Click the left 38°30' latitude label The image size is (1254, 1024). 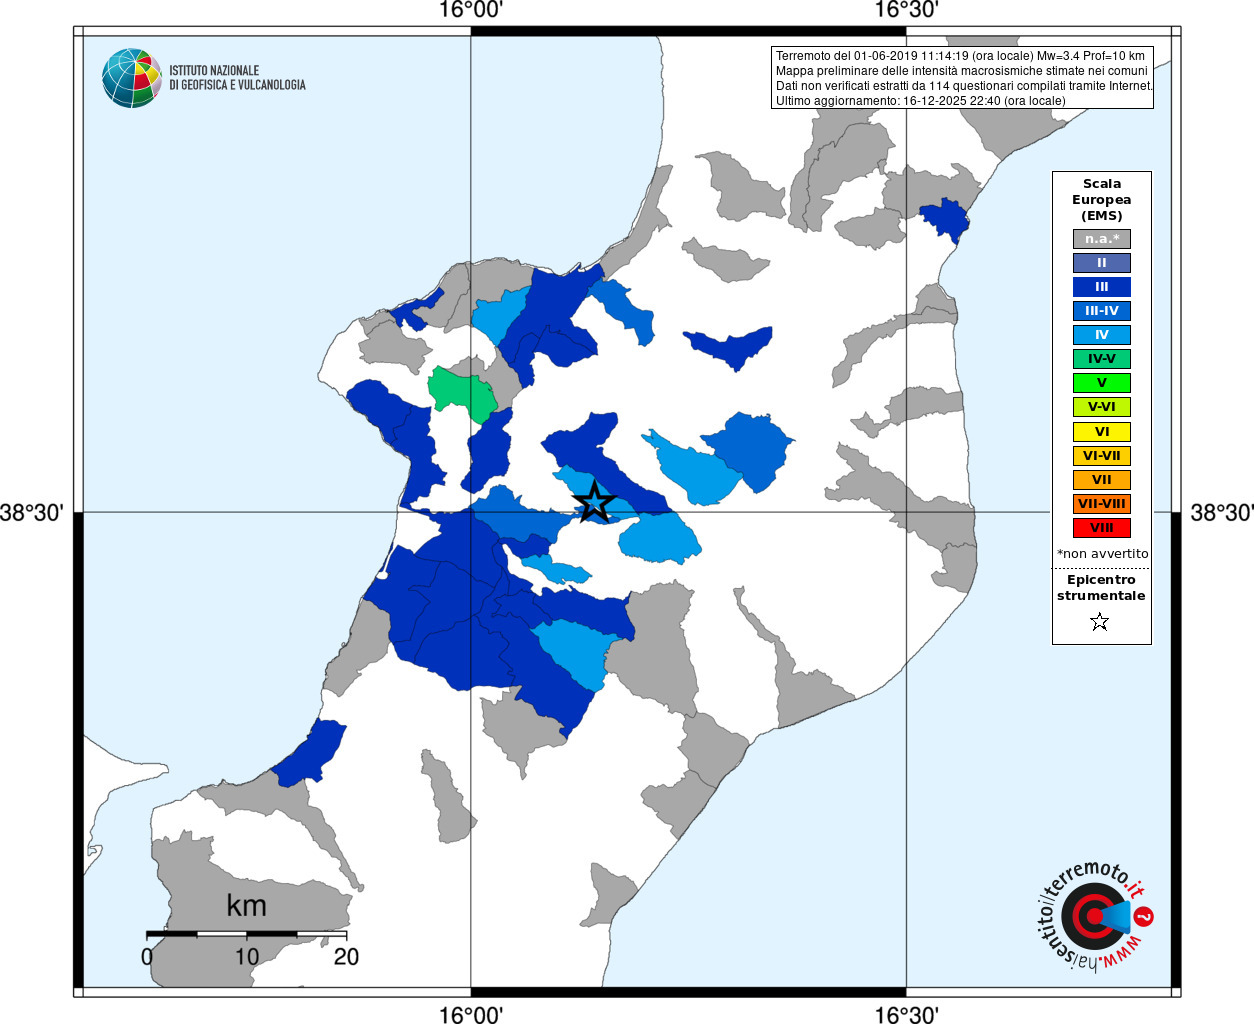32,513
